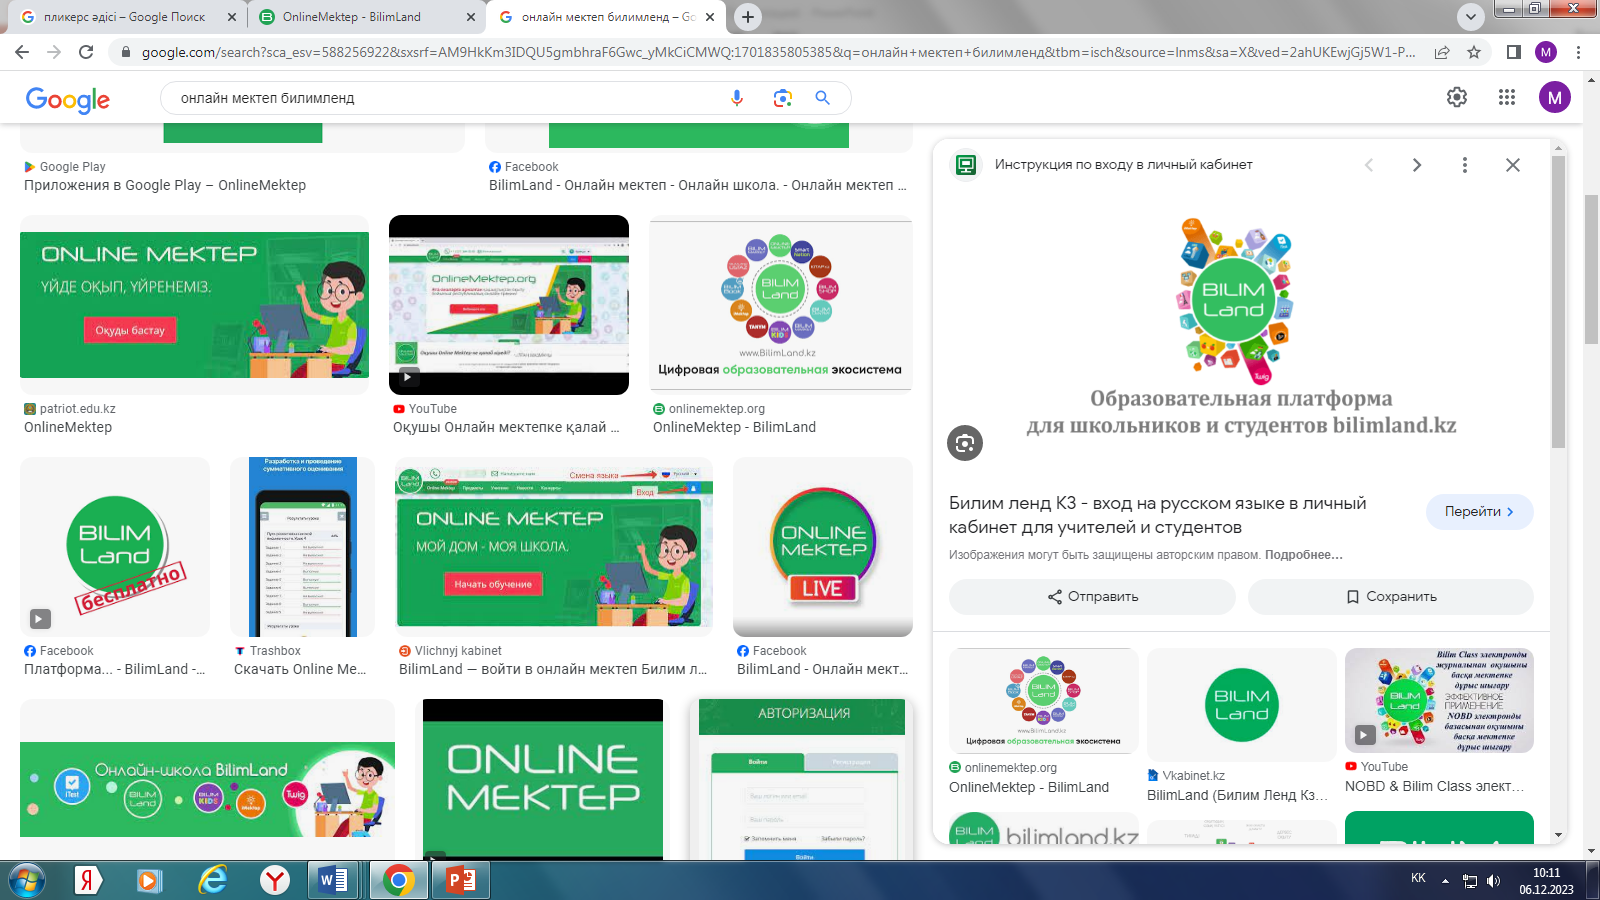Click the 'Сохранить' save button
Viewport: 1600px width, 900px height.
tap(1391, 597)
